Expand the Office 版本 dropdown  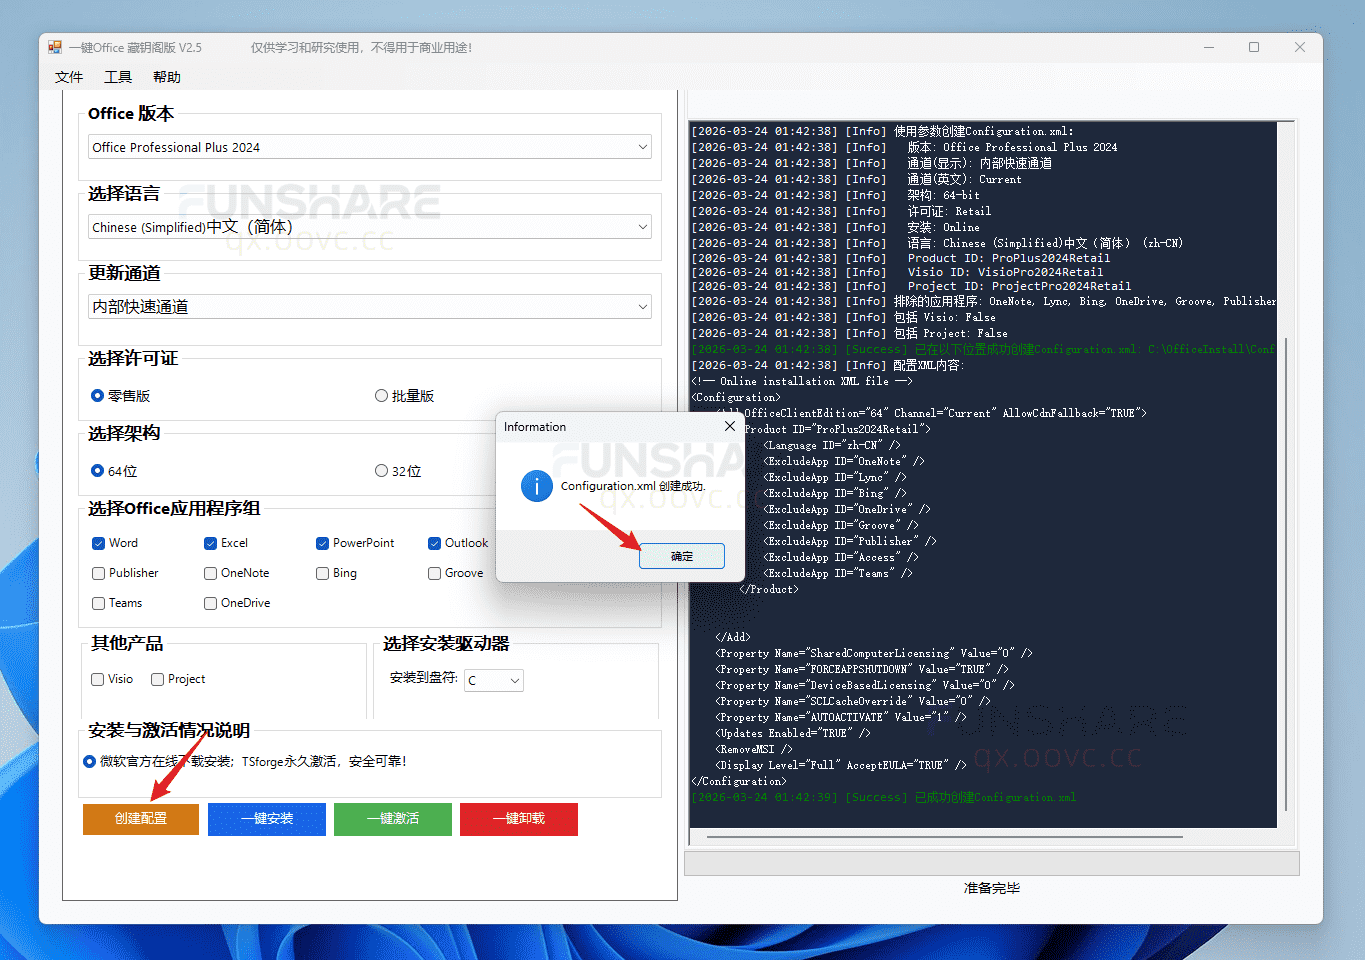(642, 147)
